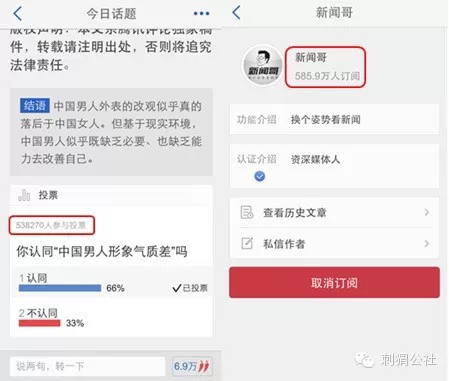Screen dimensions: 449x381
Task: Click the history articles document icon
Action: (247, 212)
